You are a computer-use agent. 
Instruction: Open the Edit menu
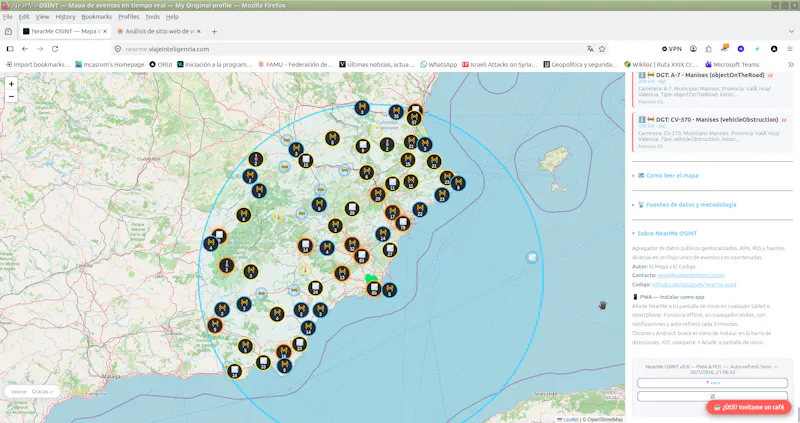coord(24,17)
